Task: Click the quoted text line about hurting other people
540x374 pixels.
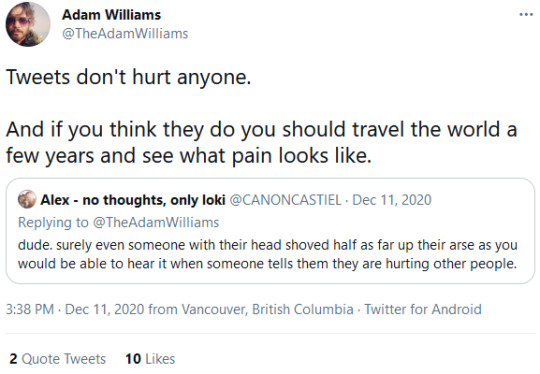Action: (x=268, y=264)
